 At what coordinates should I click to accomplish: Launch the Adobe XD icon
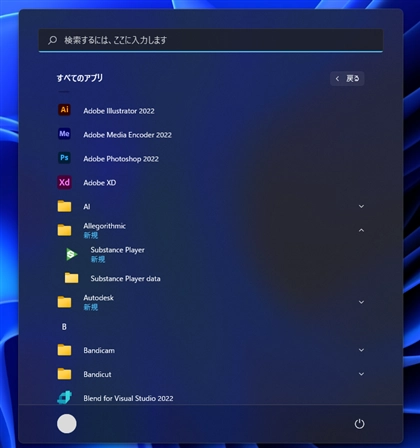64,182
